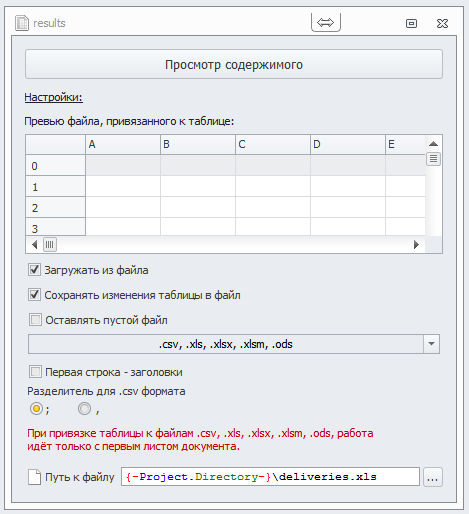Select comma as the csv separator
469x514 pixels.
84,409
